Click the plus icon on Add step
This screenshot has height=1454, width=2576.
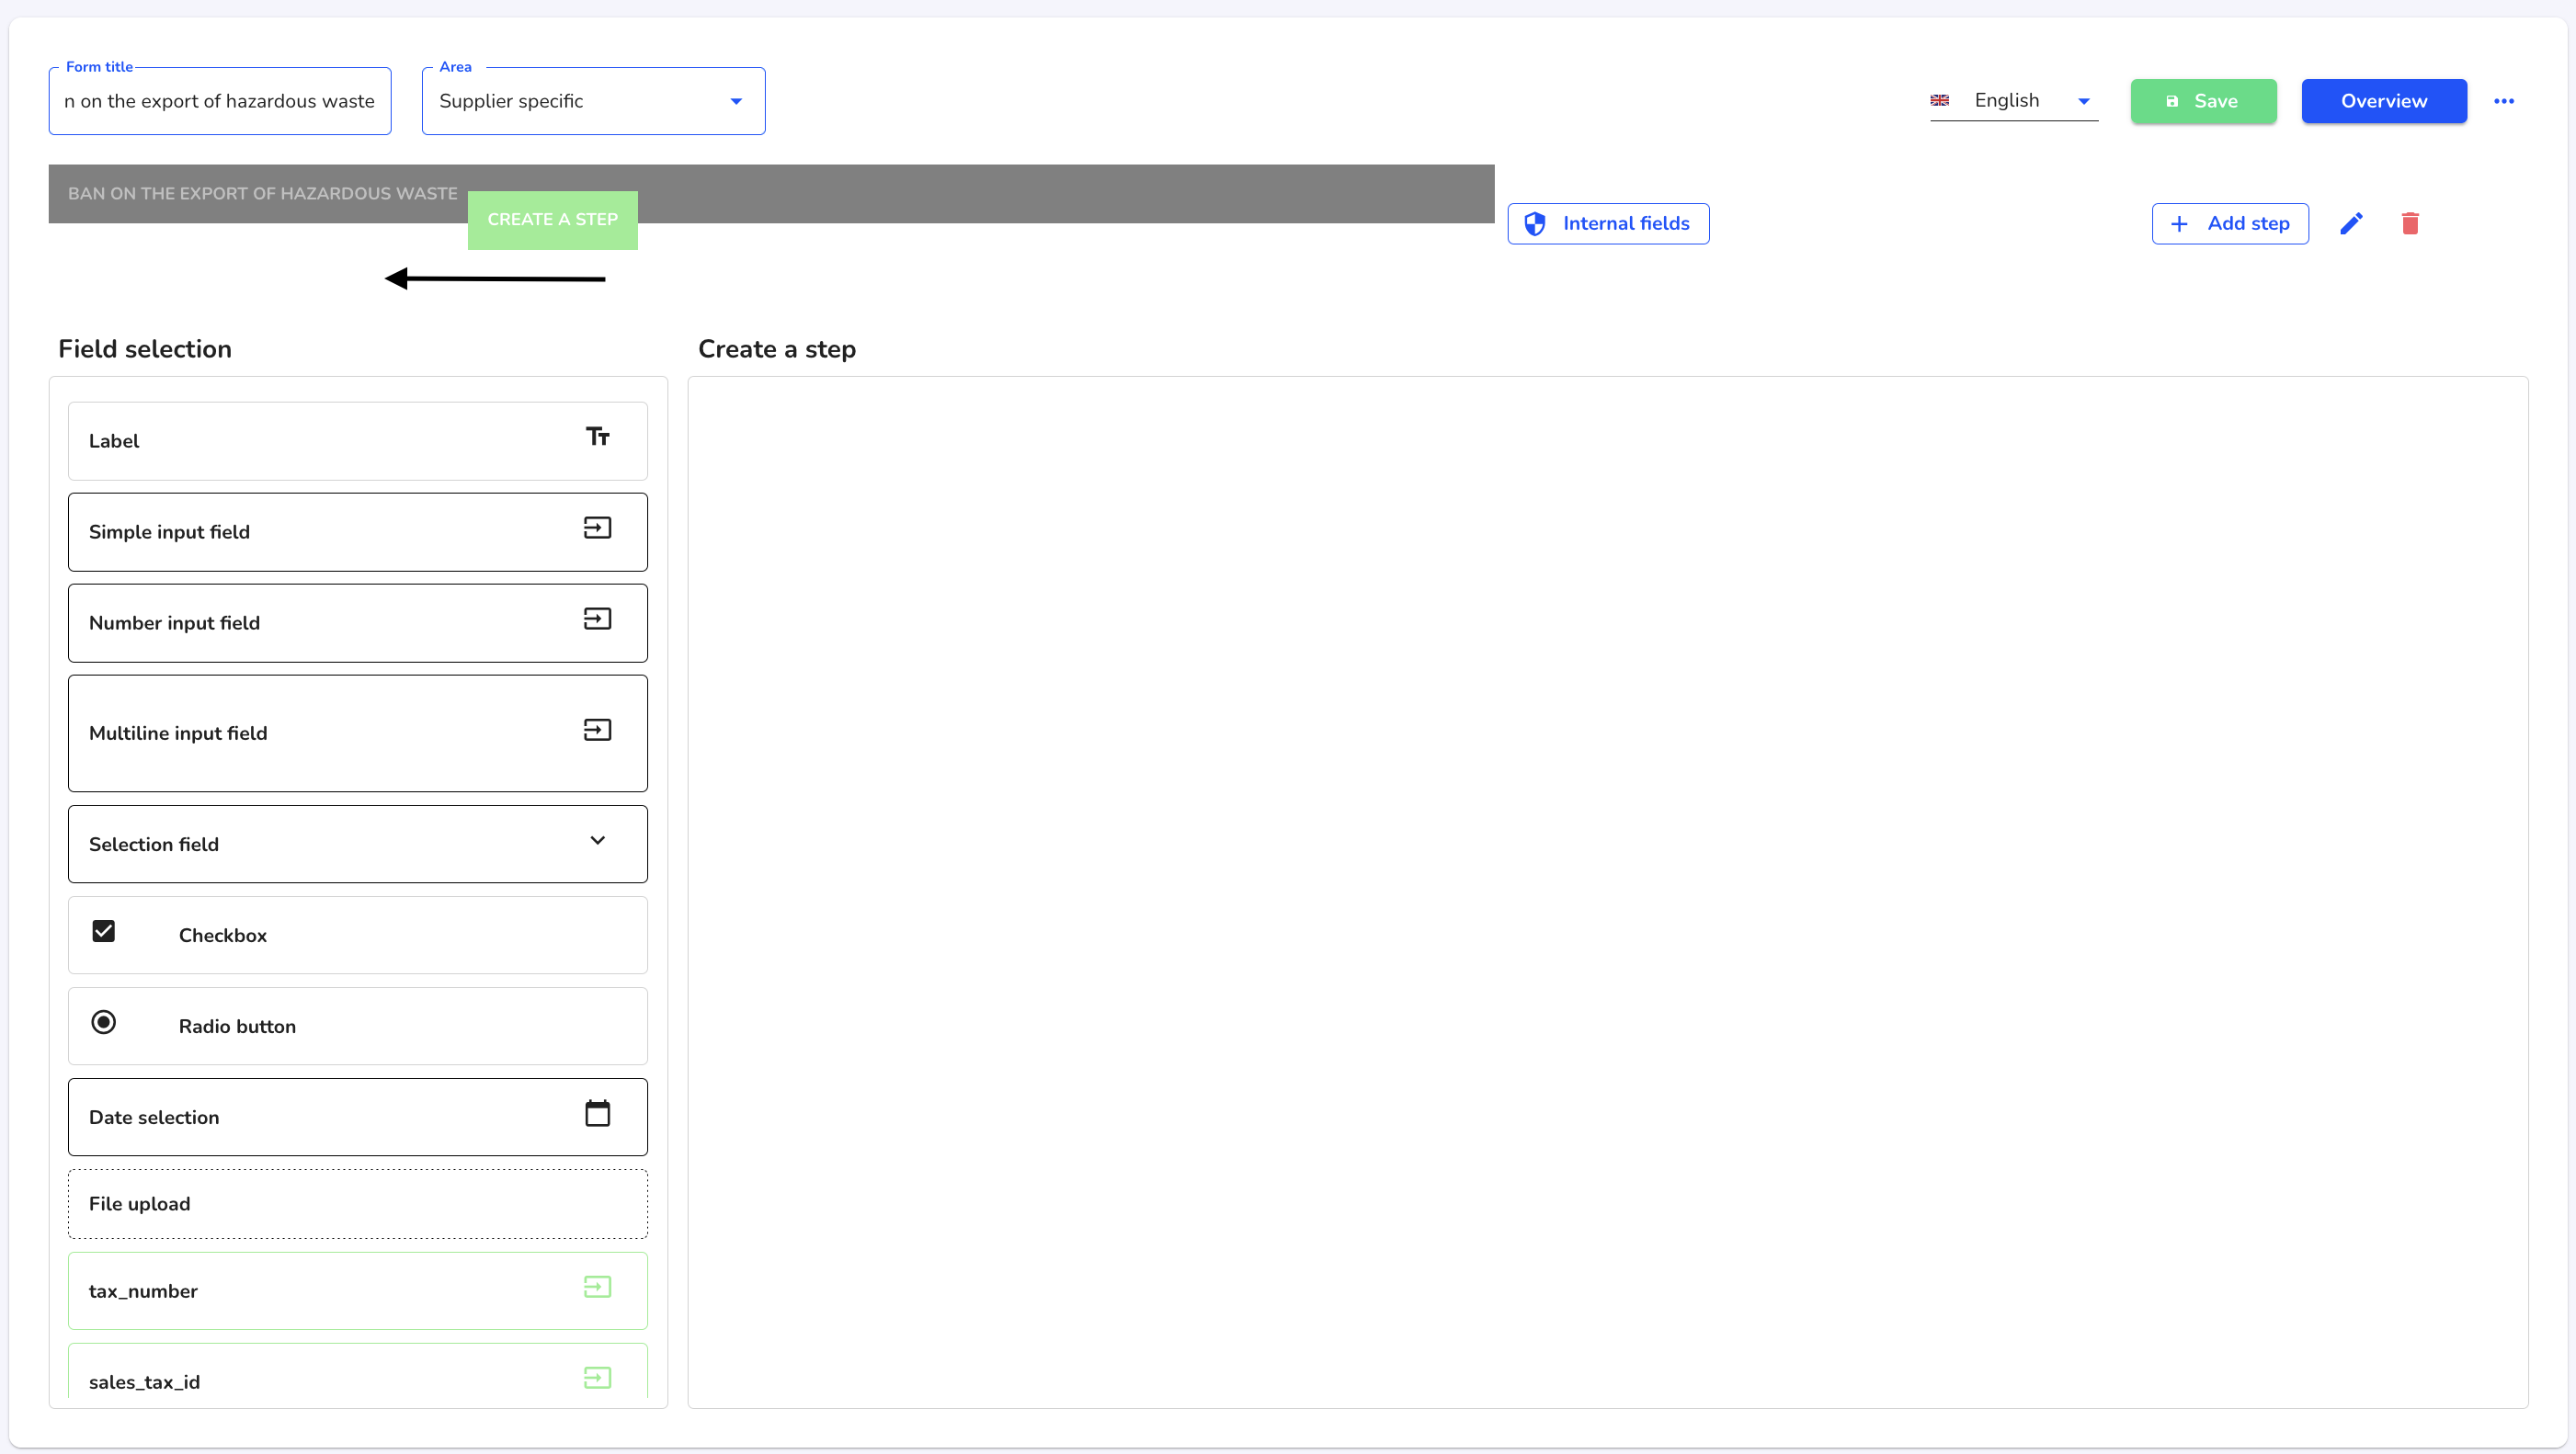coord(2179,223)
